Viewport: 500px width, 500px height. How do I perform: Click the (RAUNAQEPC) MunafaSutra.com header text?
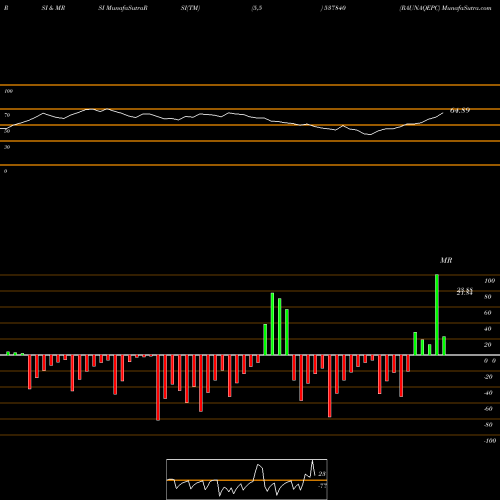coord(445,8)
